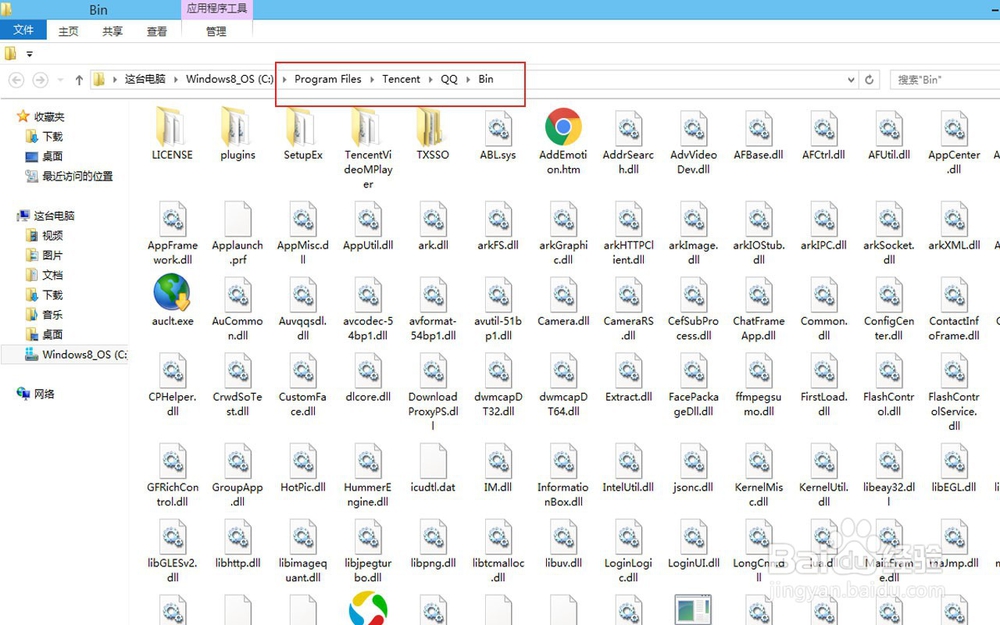Open quick access toolbar customize dropdown

tap(29, 54)
